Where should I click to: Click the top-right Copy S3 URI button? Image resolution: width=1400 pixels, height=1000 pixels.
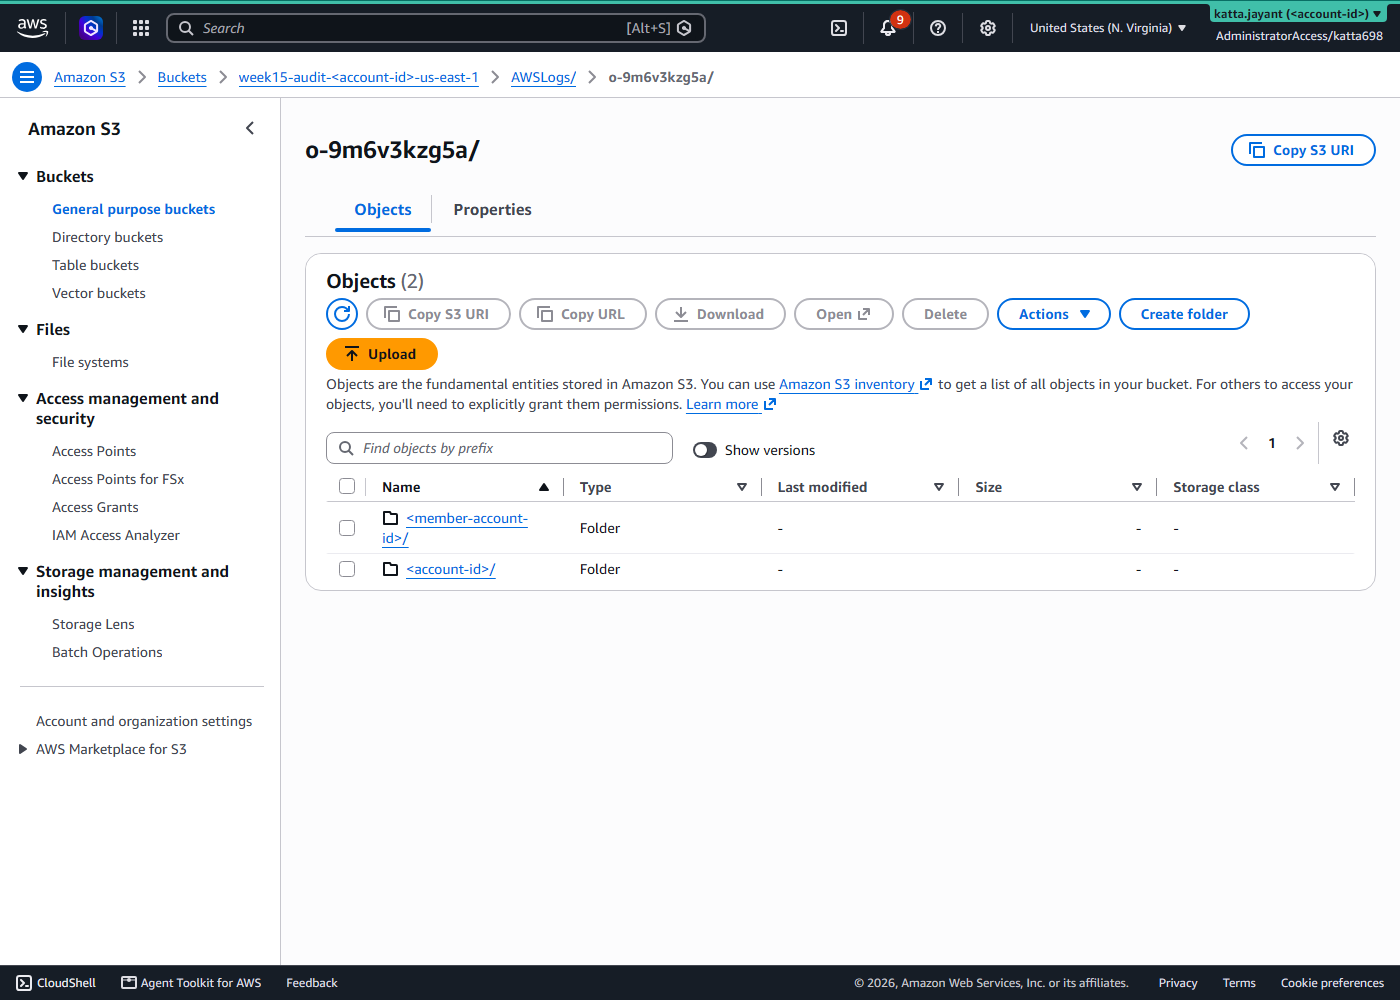[1303, 150]
